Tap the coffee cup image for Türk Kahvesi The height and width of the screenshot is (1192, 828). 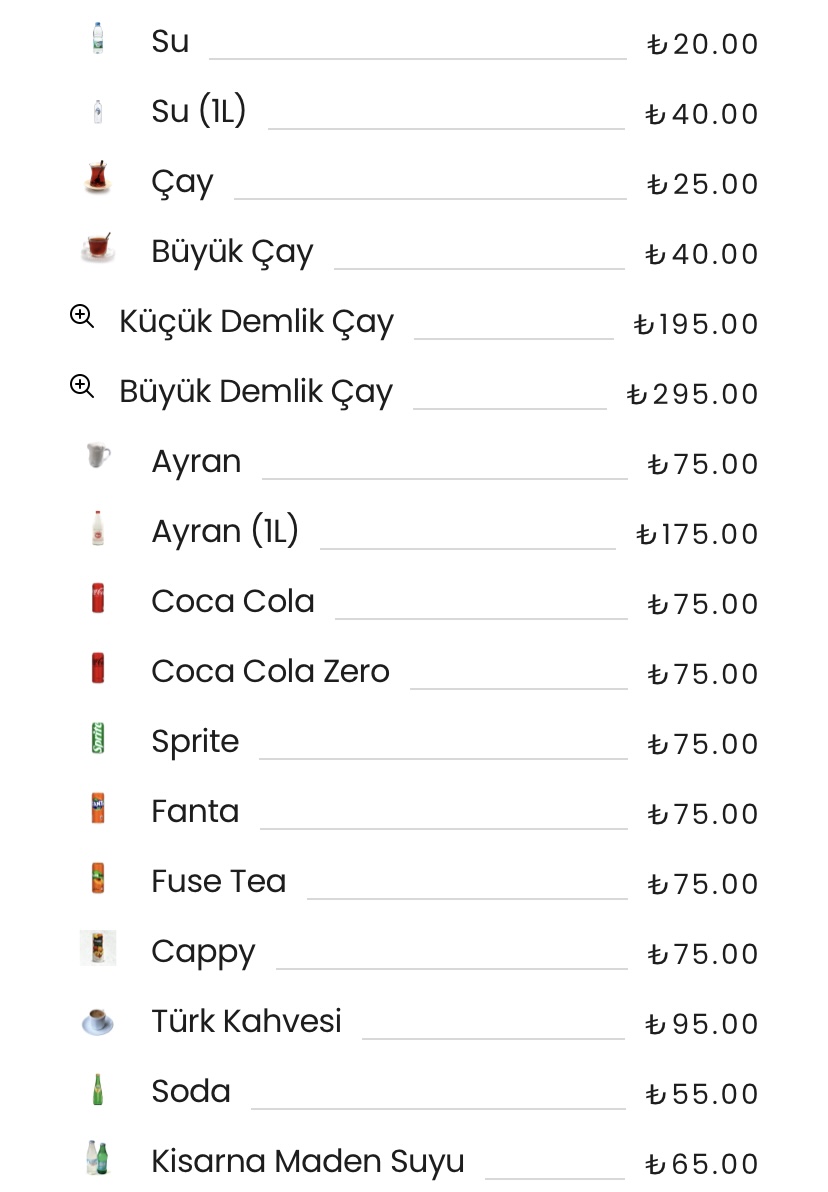coord(97,1020)
